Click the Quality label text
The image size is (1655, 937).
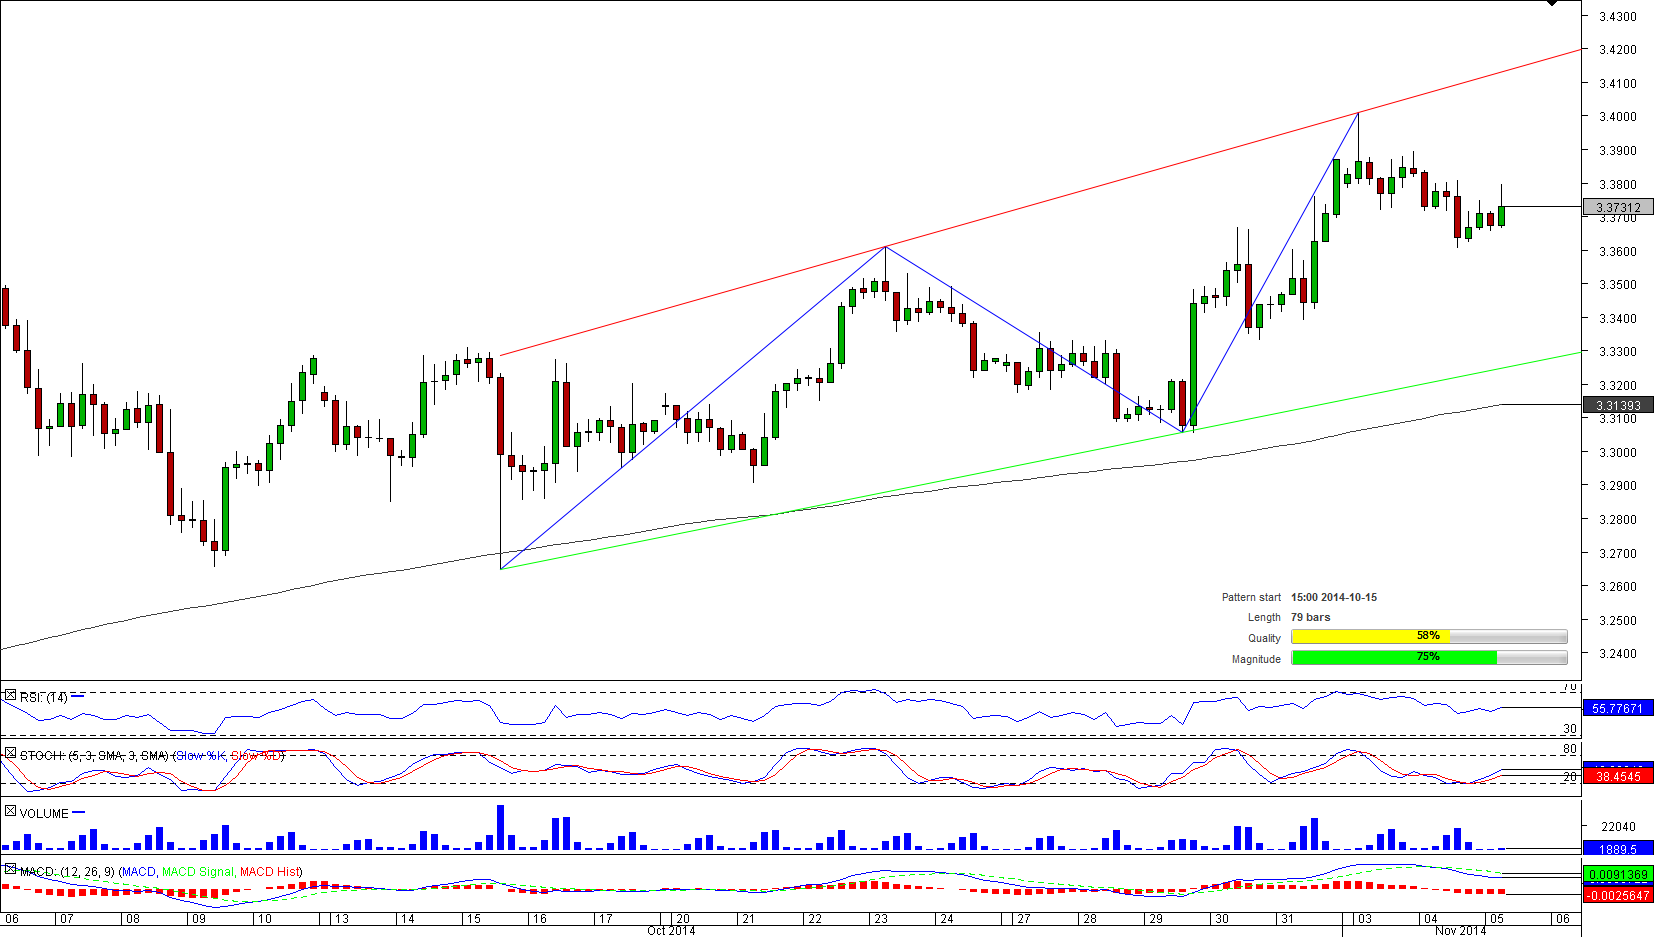[1264, 638]
